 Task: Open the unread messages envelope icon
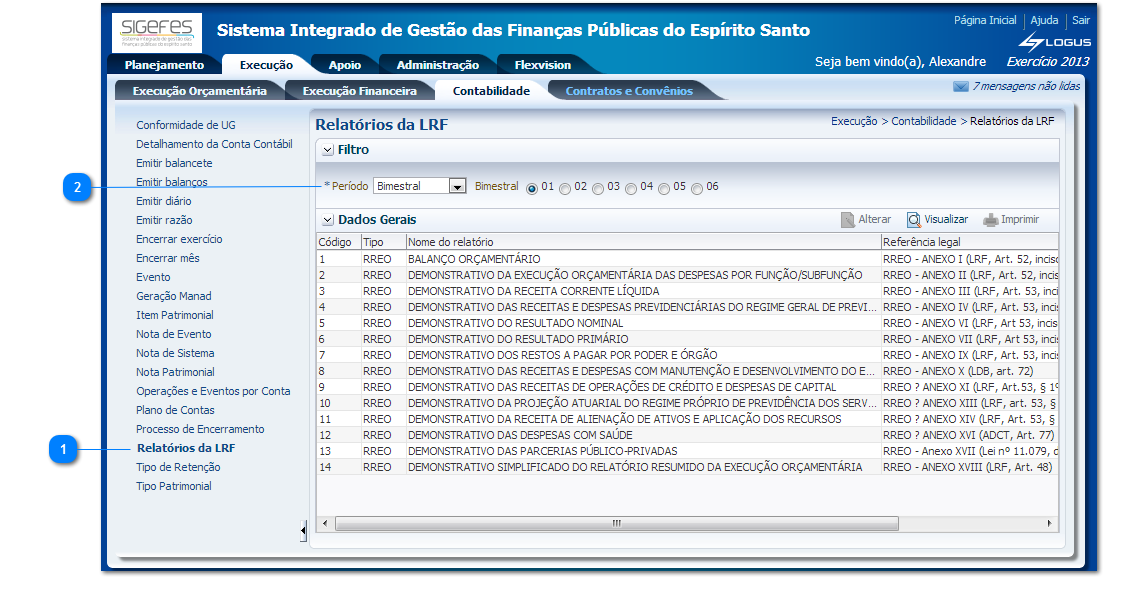960,87
